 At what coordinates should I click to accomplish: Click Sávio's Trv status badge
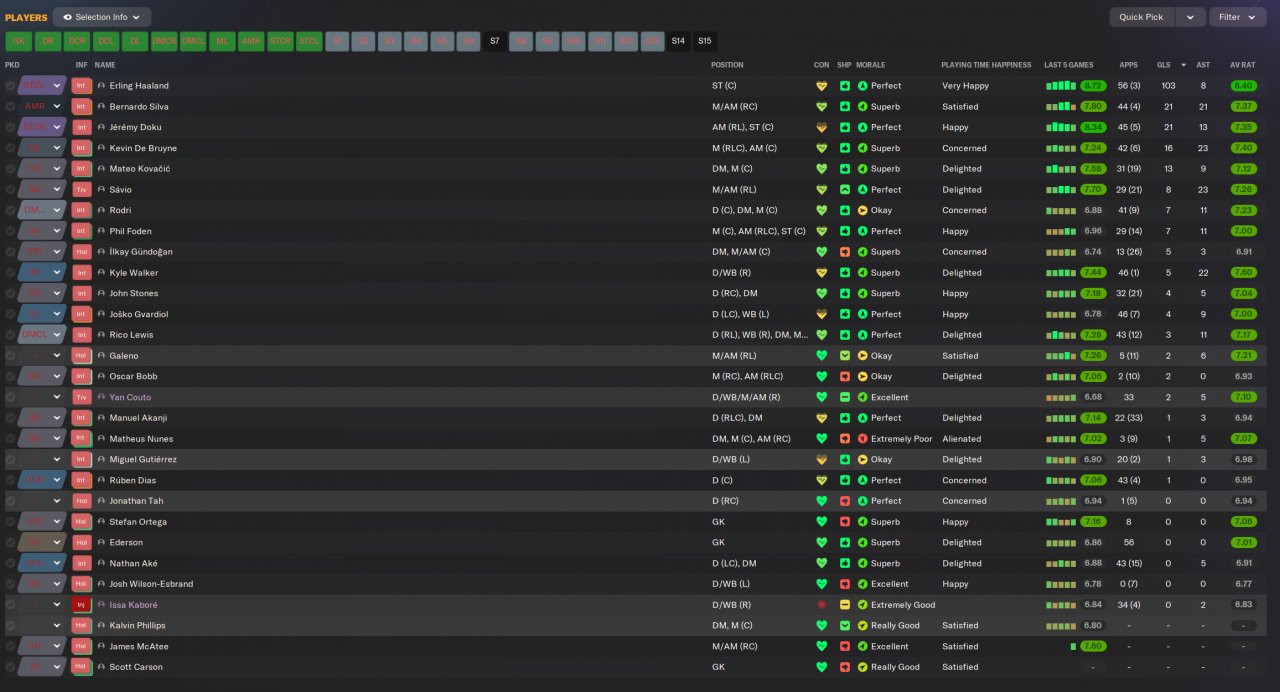(x=82, y=190)
